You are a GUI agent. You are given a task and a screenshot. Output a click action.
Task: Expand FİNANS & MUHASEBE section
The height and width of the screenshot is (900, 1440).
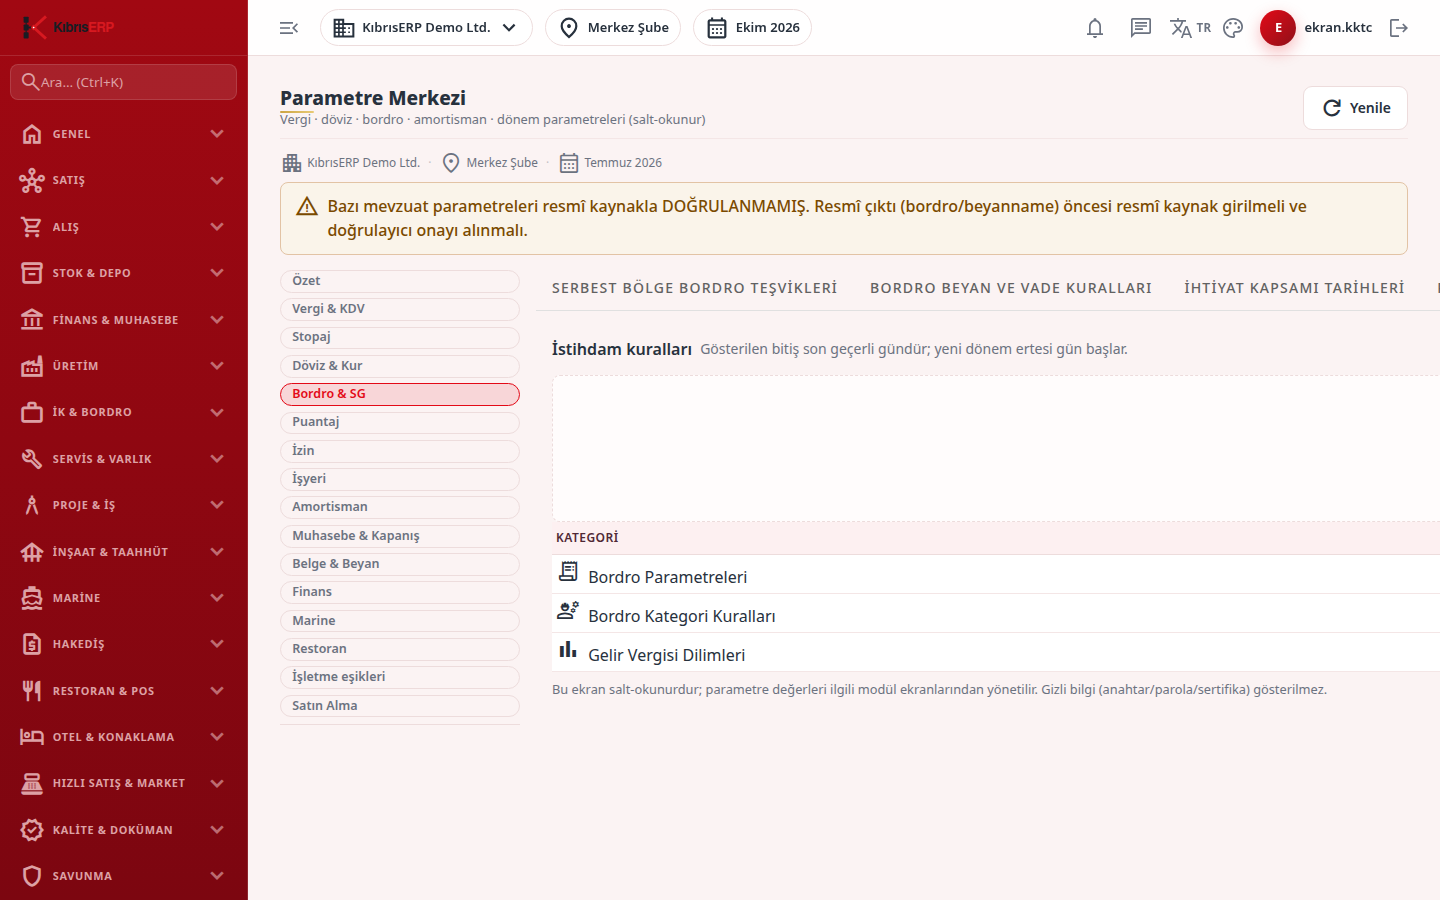tap(124, 320)
